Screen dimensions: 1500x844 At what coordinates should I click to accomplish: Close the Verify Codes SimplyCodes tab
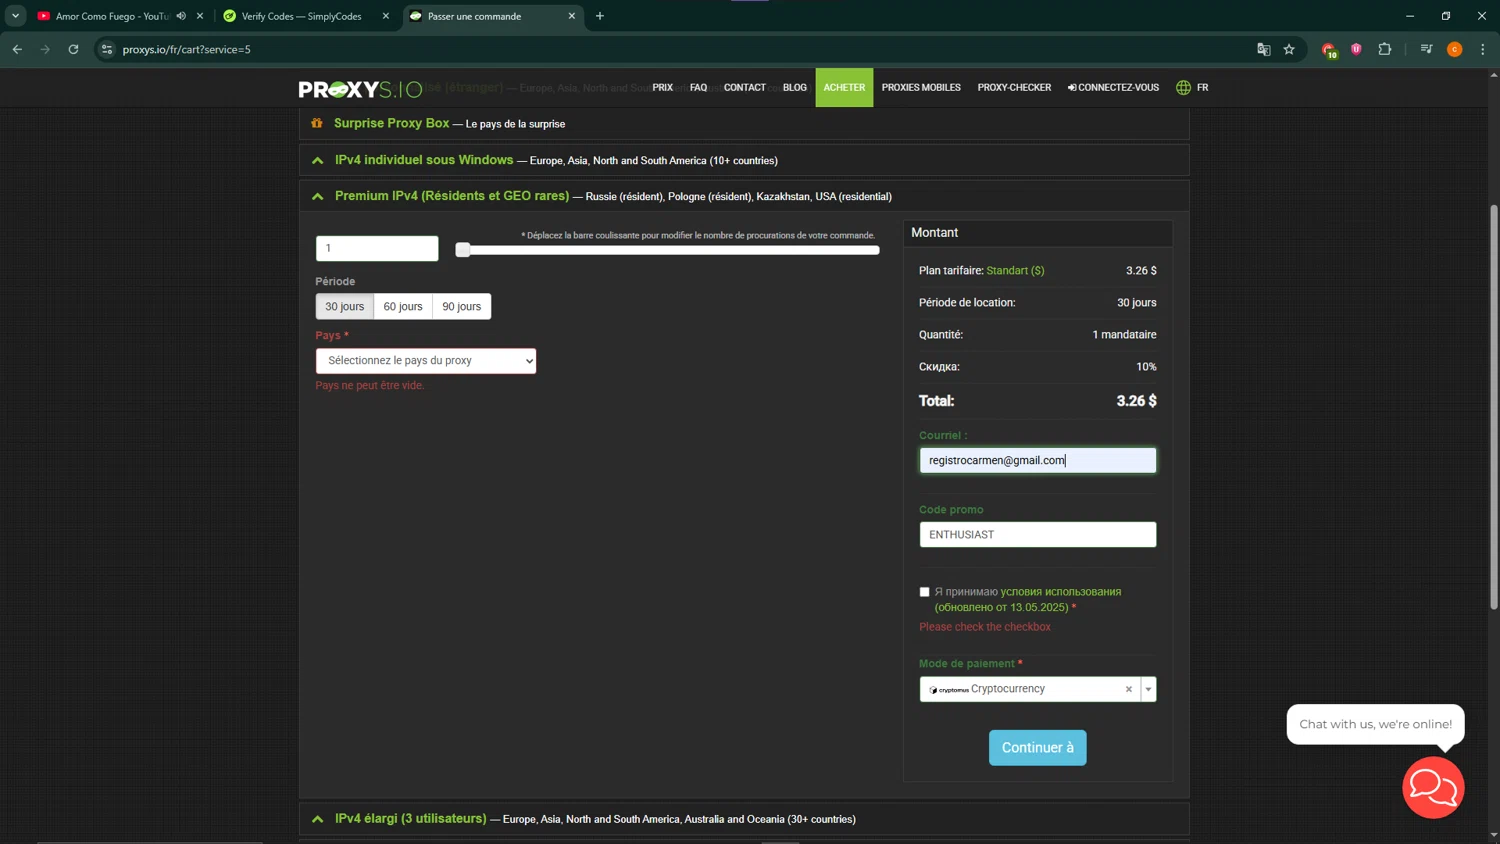coord(386,16)
